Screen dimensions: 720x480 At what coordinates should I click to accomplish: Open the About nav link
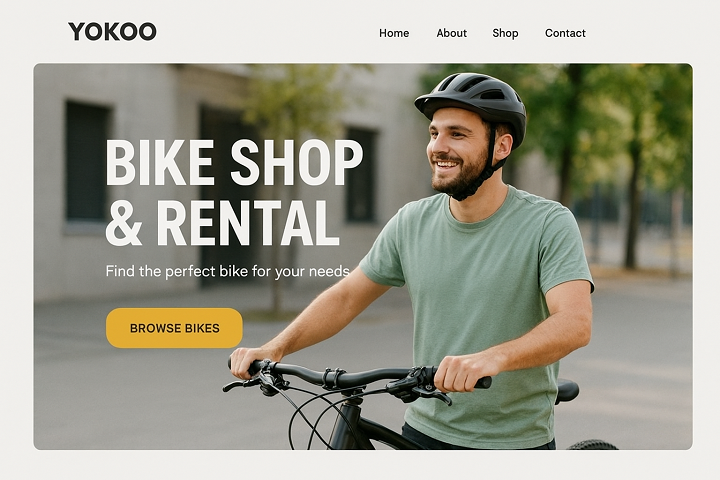451,33
